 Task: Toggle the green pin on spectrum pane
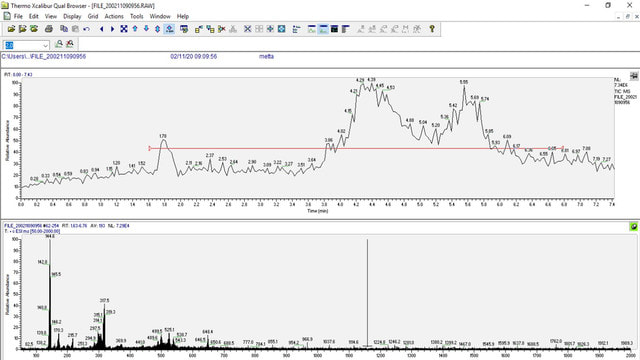[633, 227]
